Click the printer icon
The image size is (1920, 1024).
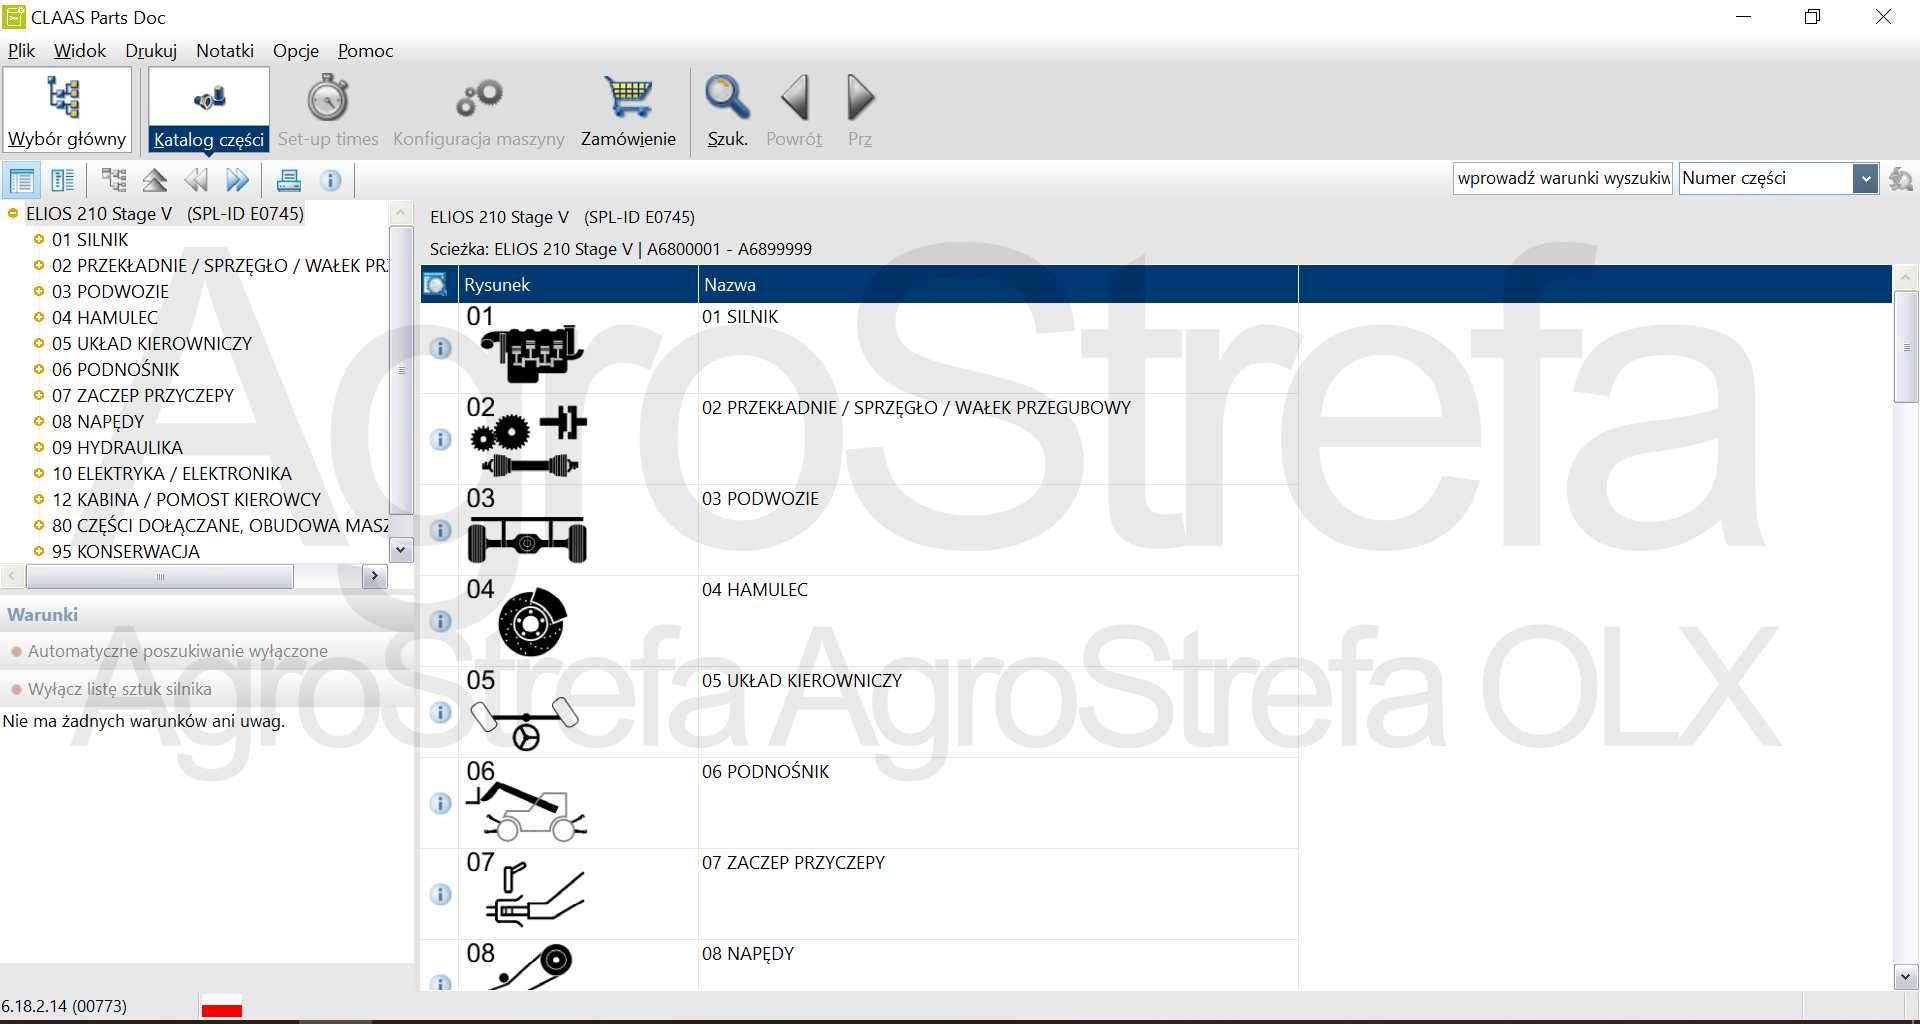pos(289,180)
